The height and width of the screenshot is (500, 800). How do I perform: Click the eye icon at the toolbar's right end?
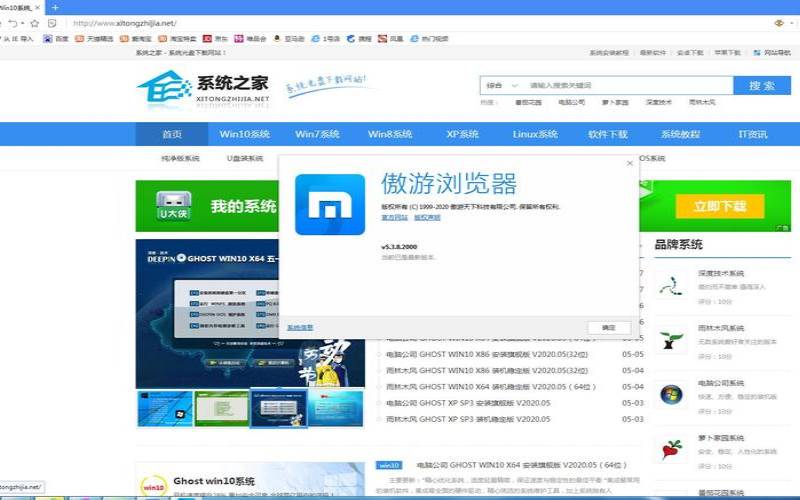pyautogui.click(x=779, y=23)
